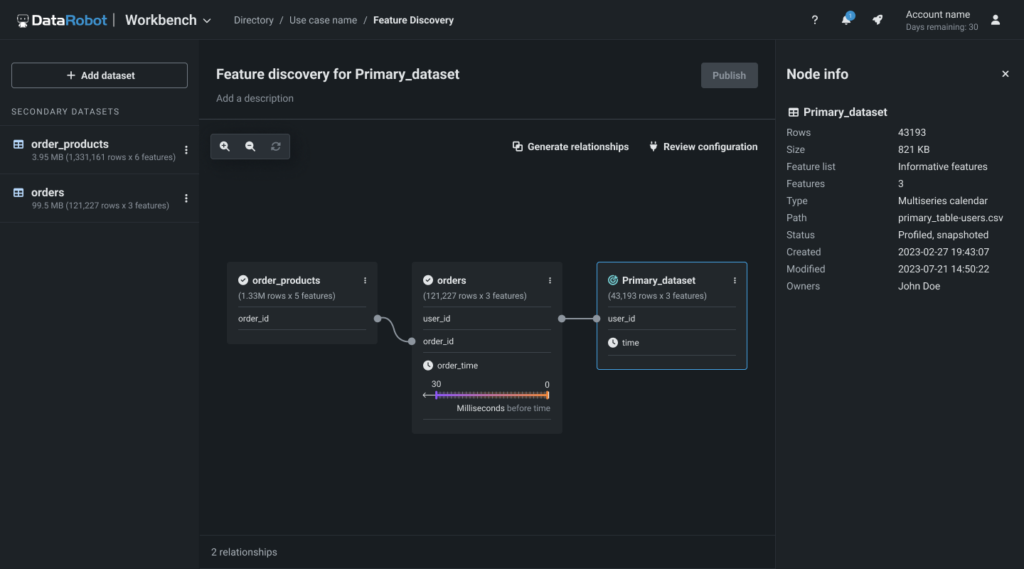1024x569 pixels.
Task: Click the order_products table icon in sidebar
Action: pos(18,144)
